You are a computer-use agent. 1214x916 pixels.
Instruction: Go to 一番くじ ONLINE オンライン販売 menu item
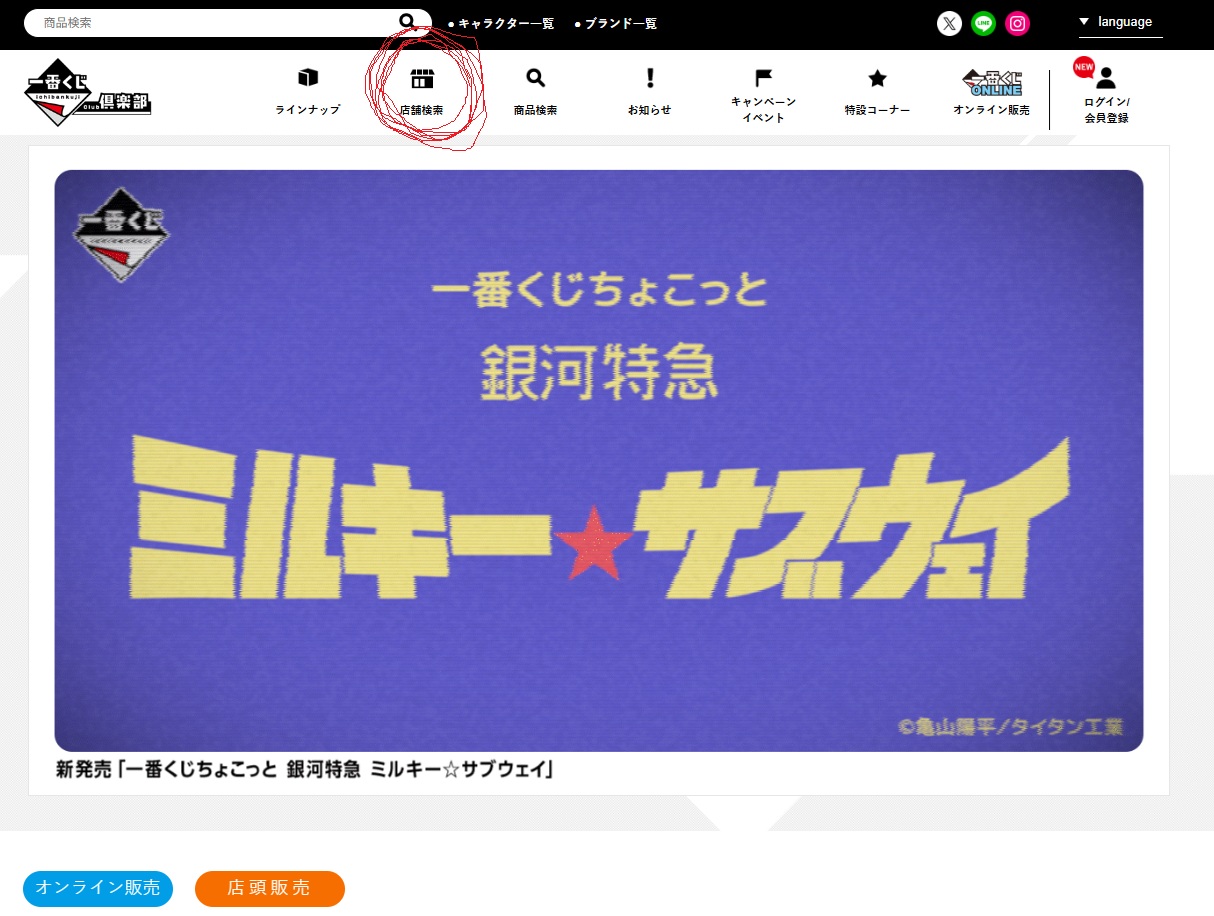point(991,93)
